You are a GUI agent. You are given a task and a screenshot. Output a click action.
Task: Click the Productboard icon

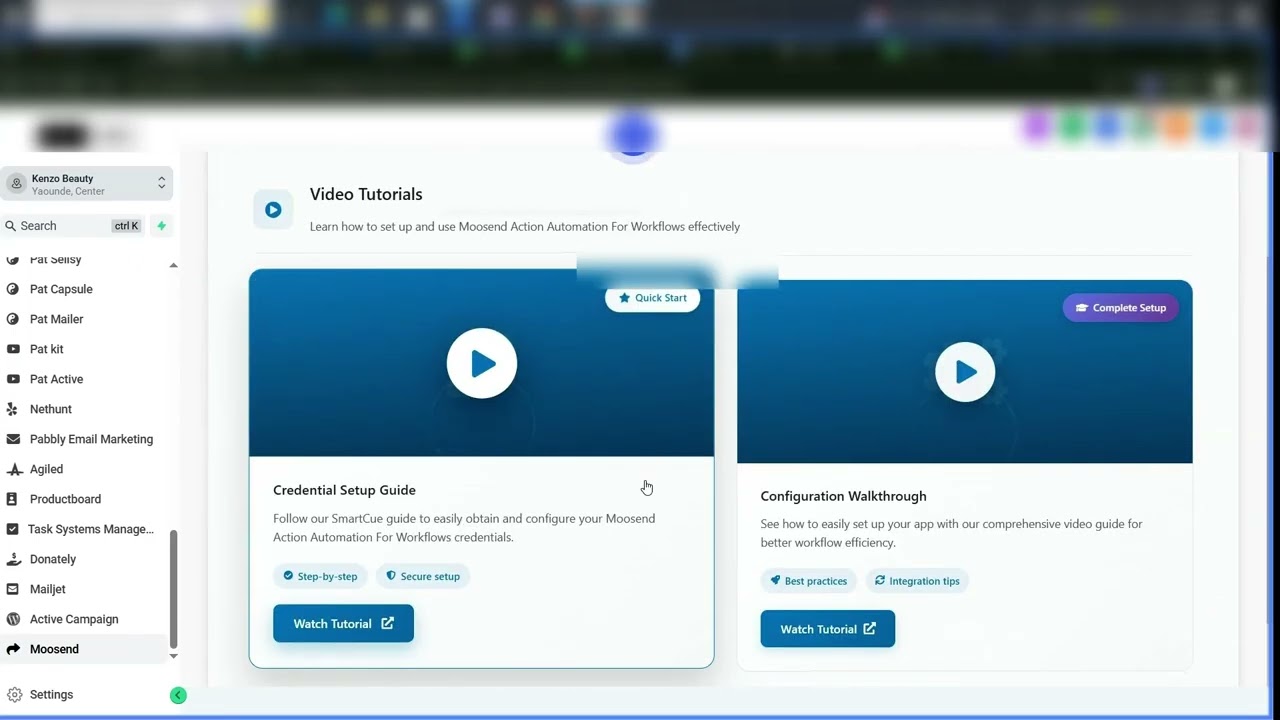13,499
